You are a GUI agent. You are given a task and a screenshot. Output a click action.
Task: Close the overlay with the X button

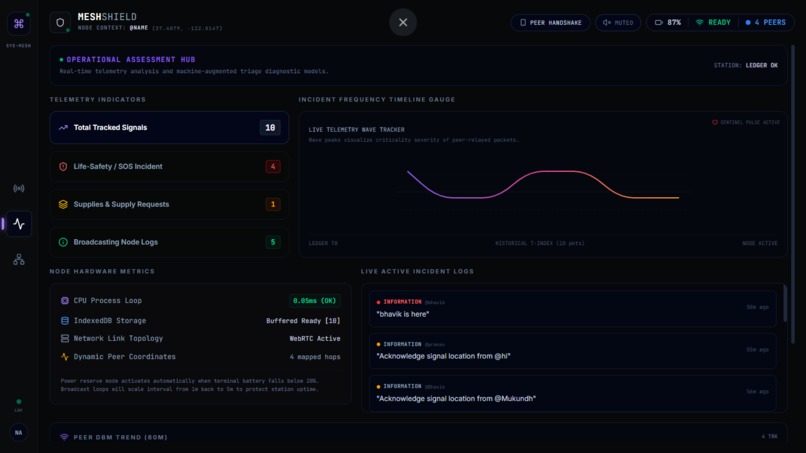[x=403, y=22]
